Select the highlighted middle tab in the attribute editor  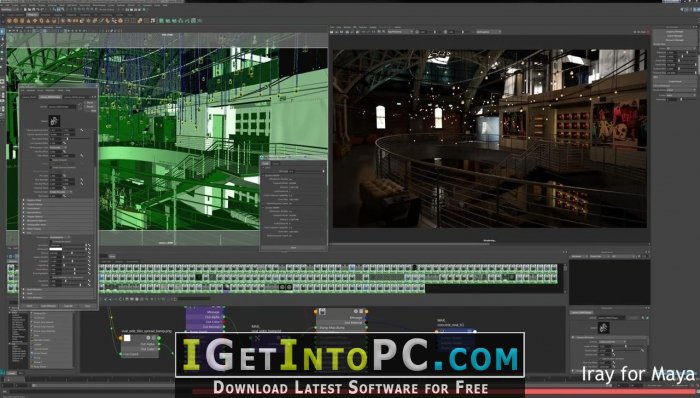point(50,97)
